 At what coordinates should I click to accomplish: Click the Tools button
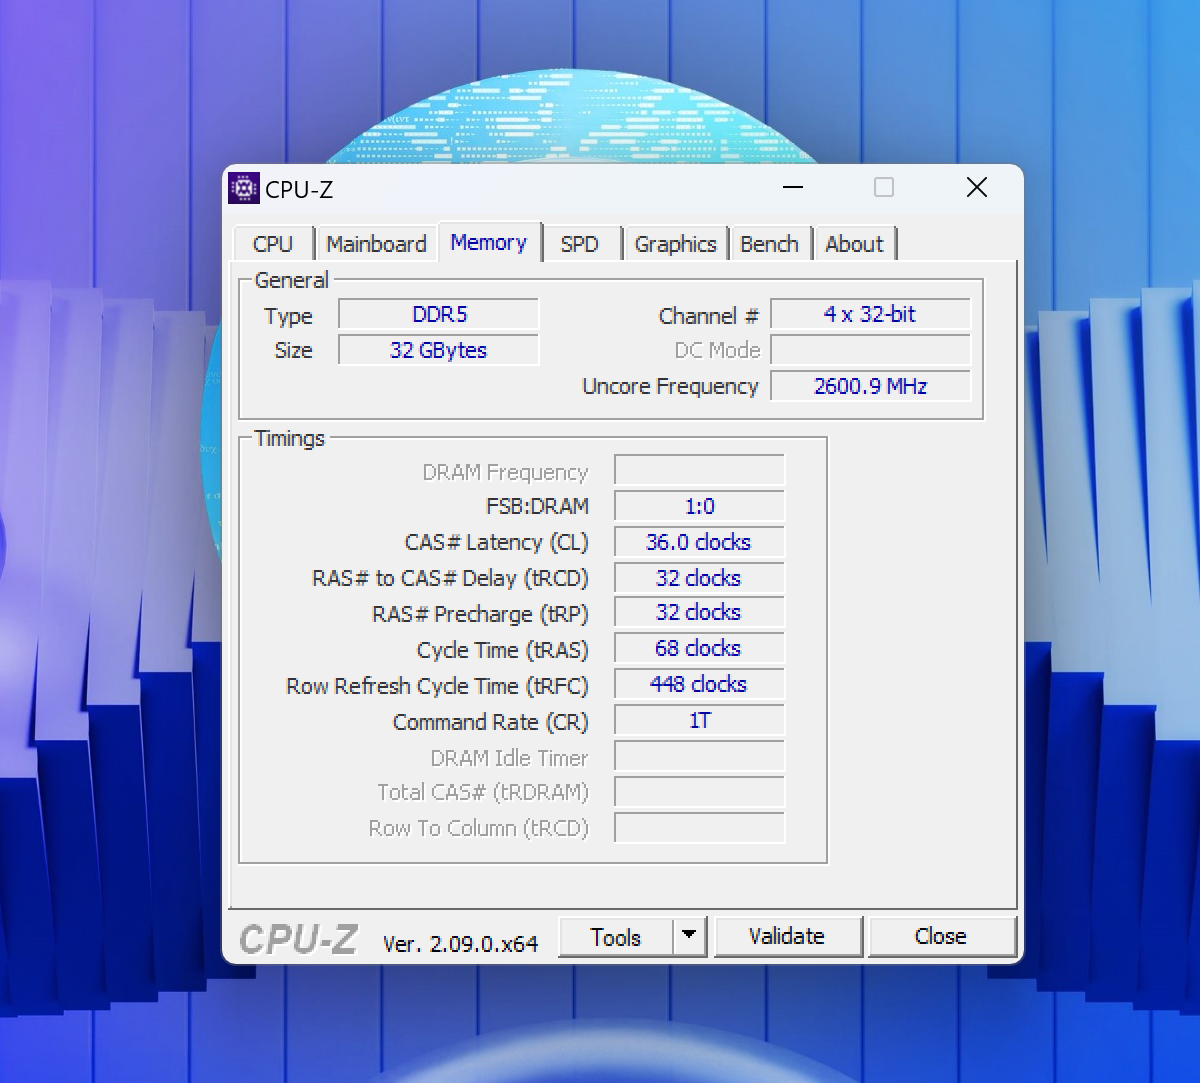coord(616,937)
